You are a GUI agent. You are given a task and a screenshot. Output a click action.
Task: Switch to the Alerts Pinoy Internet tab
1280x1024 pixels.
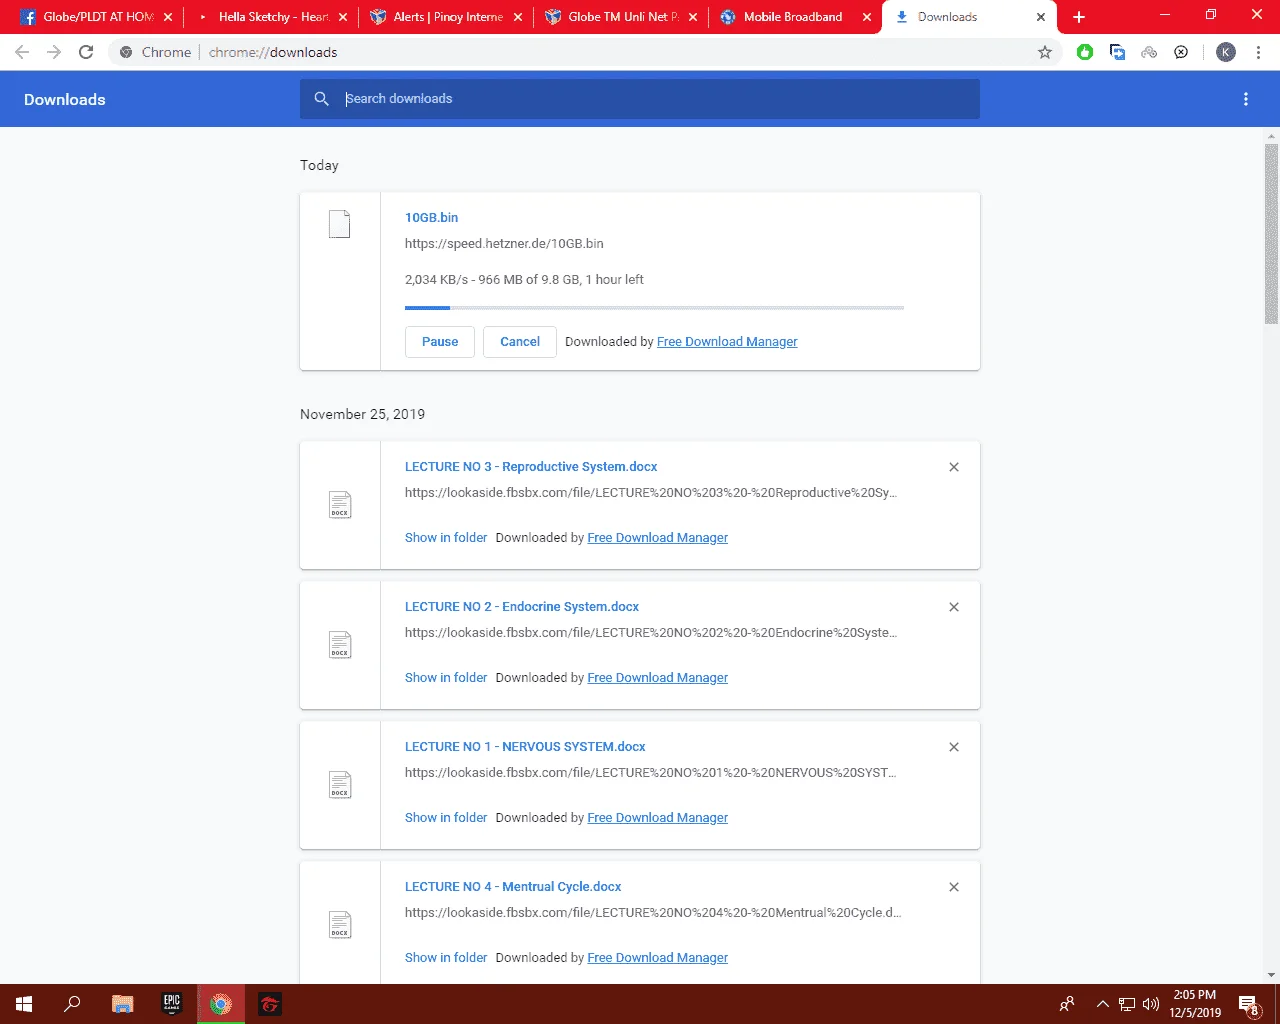coord(446,17)
